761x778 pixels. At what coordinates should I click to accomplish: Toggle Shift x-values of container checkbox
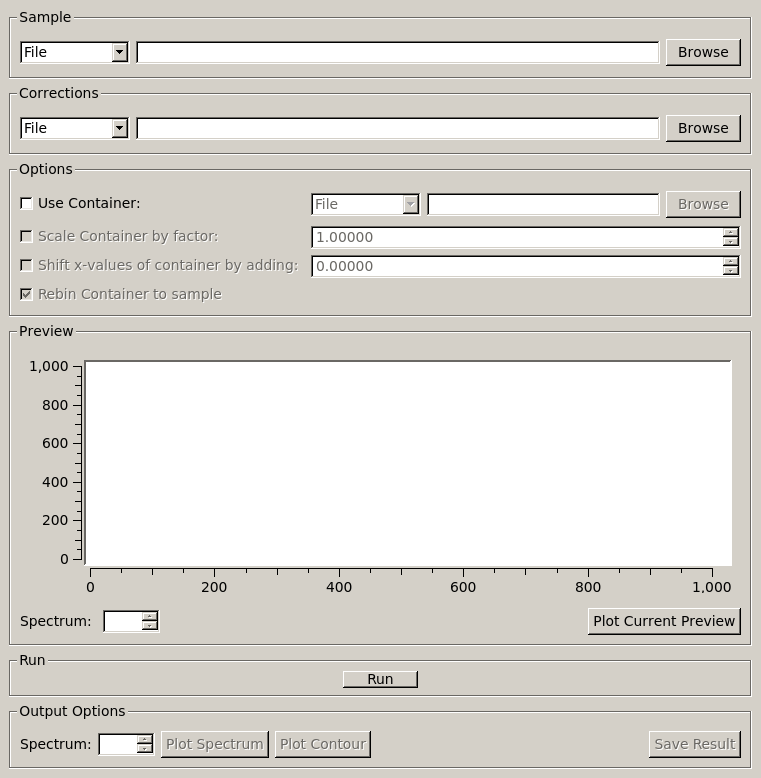click(27, 266)
